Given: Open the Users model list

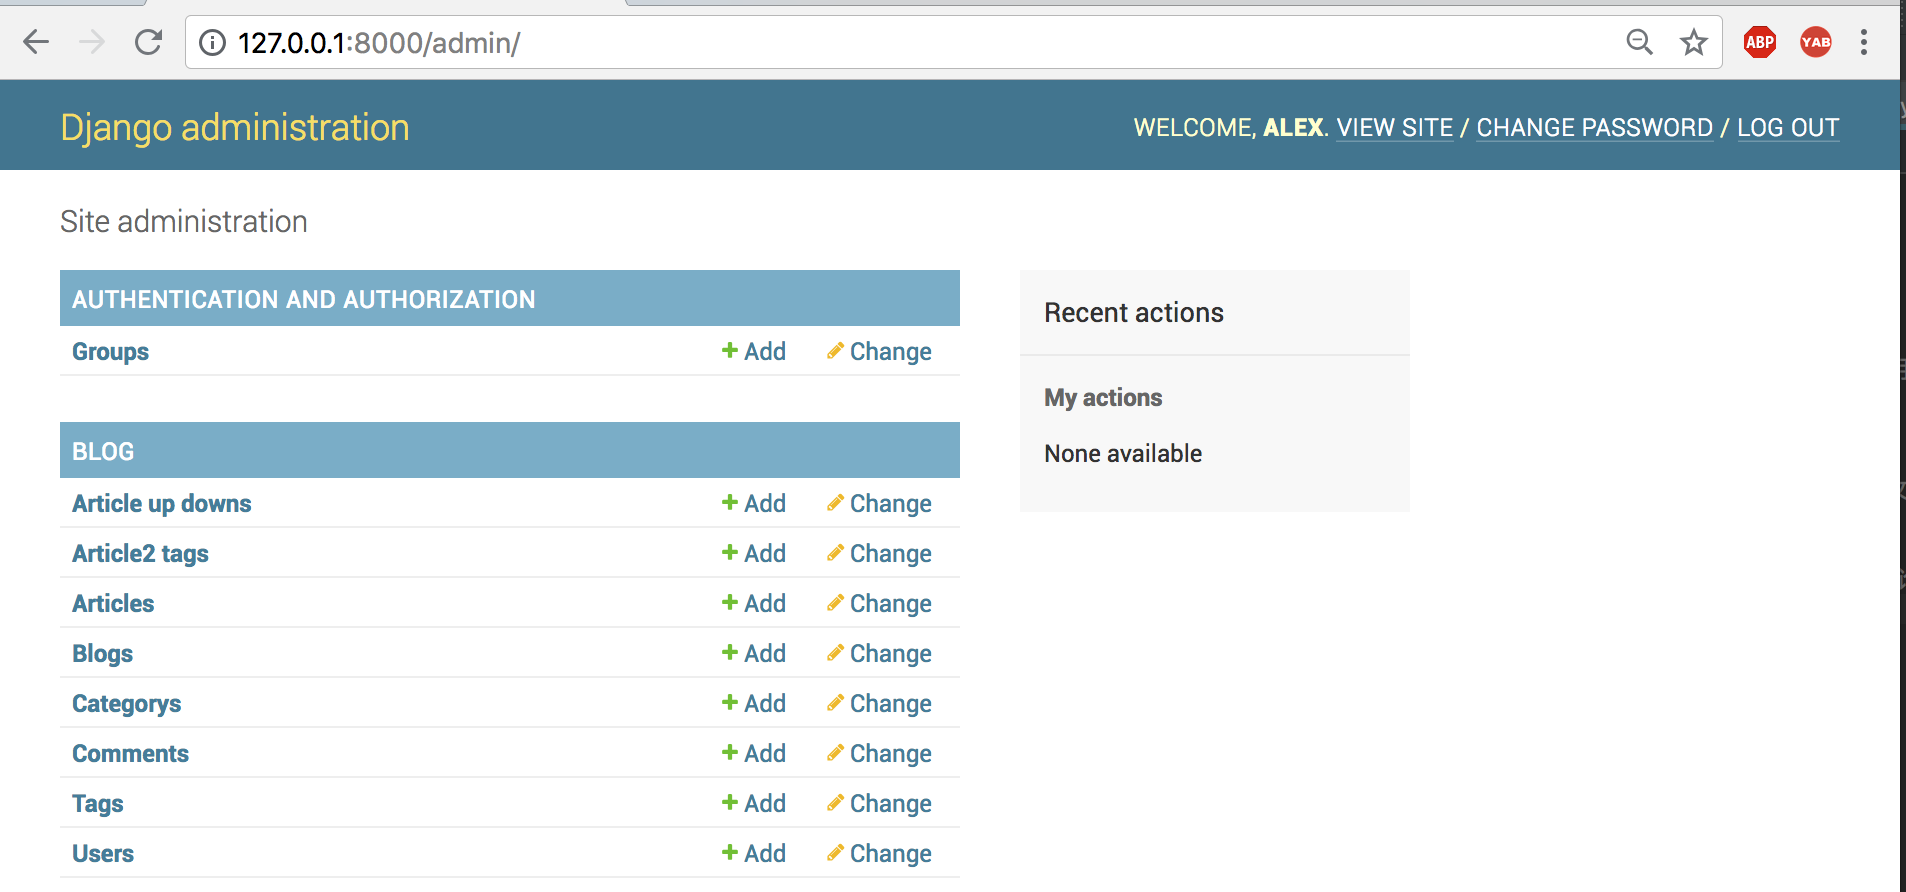Looking at the screenshot, I should click(x=103, y=854).
